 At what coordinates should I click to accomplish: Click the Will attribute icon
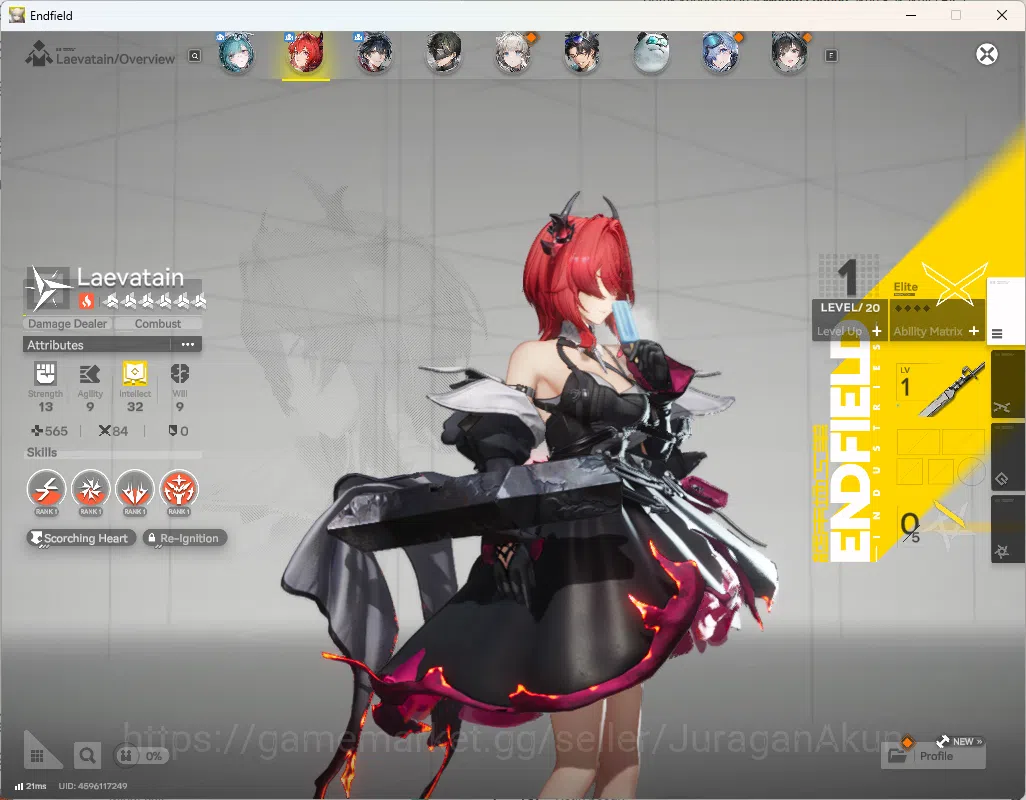180,374
